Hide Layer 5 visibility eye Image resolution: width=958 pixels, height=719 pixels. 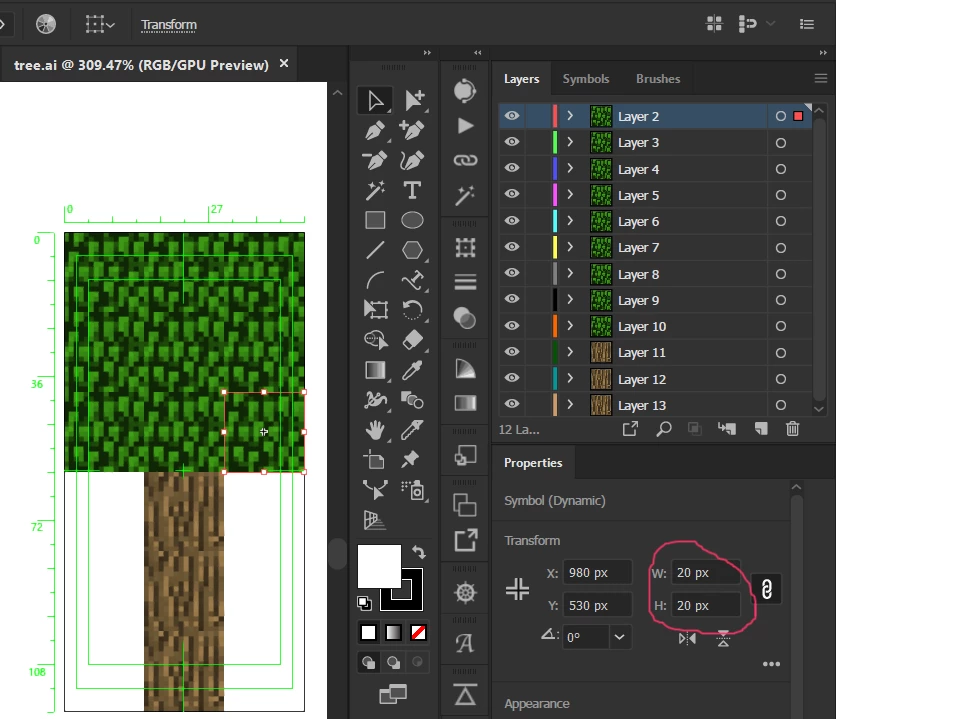click(x=512, y=194)
